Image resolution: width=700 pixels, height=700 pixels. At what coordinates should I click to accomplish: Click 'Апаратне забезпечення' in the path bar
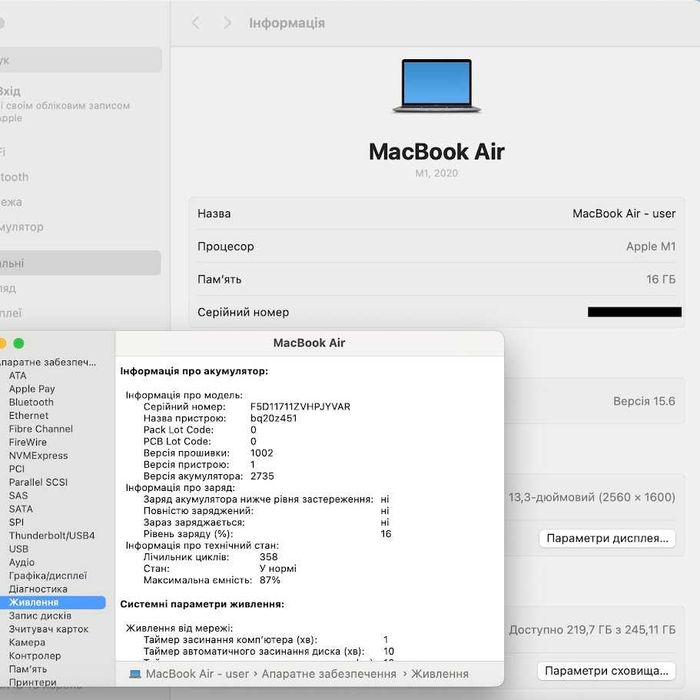pyautogui.click(x=329, y=674)
